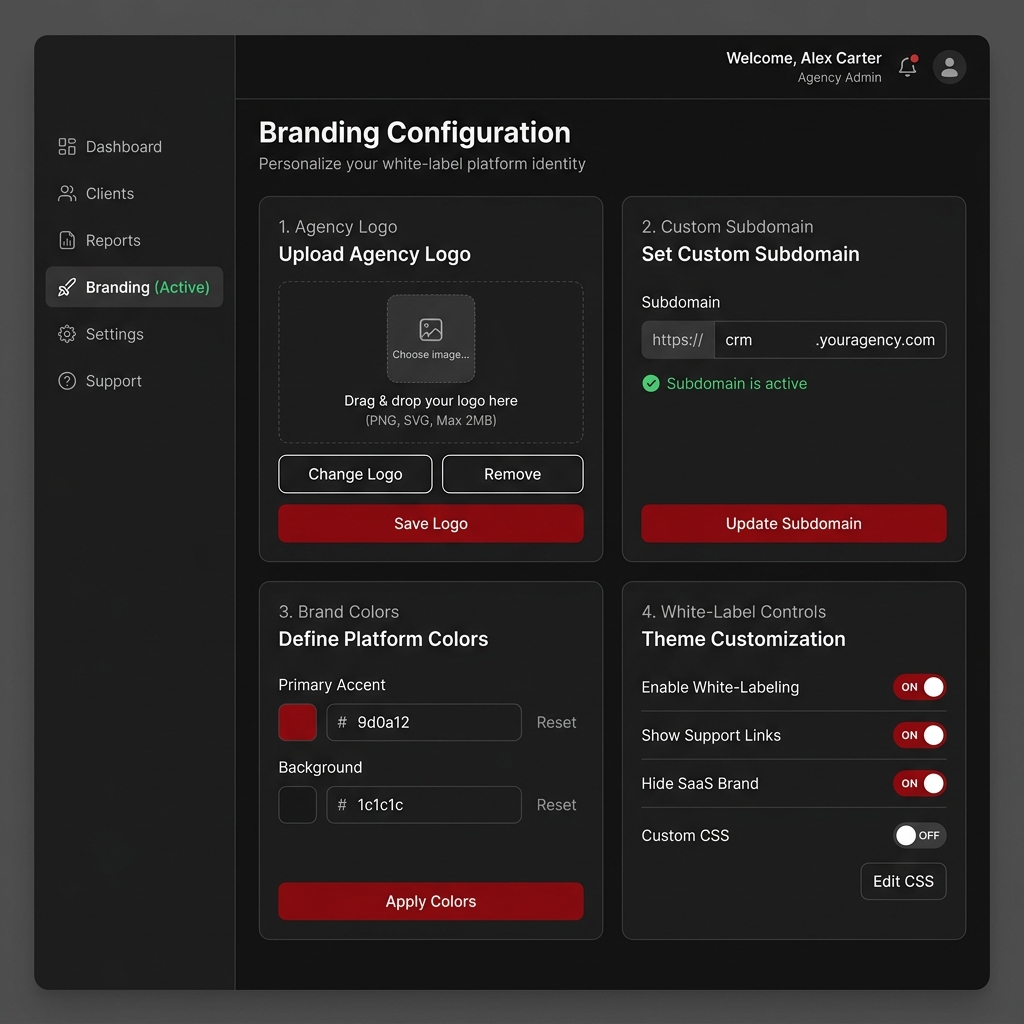1024x1024 pixels.
Task: Click the '.youragency.com' suffix text
Action: [x=875, y=340]
